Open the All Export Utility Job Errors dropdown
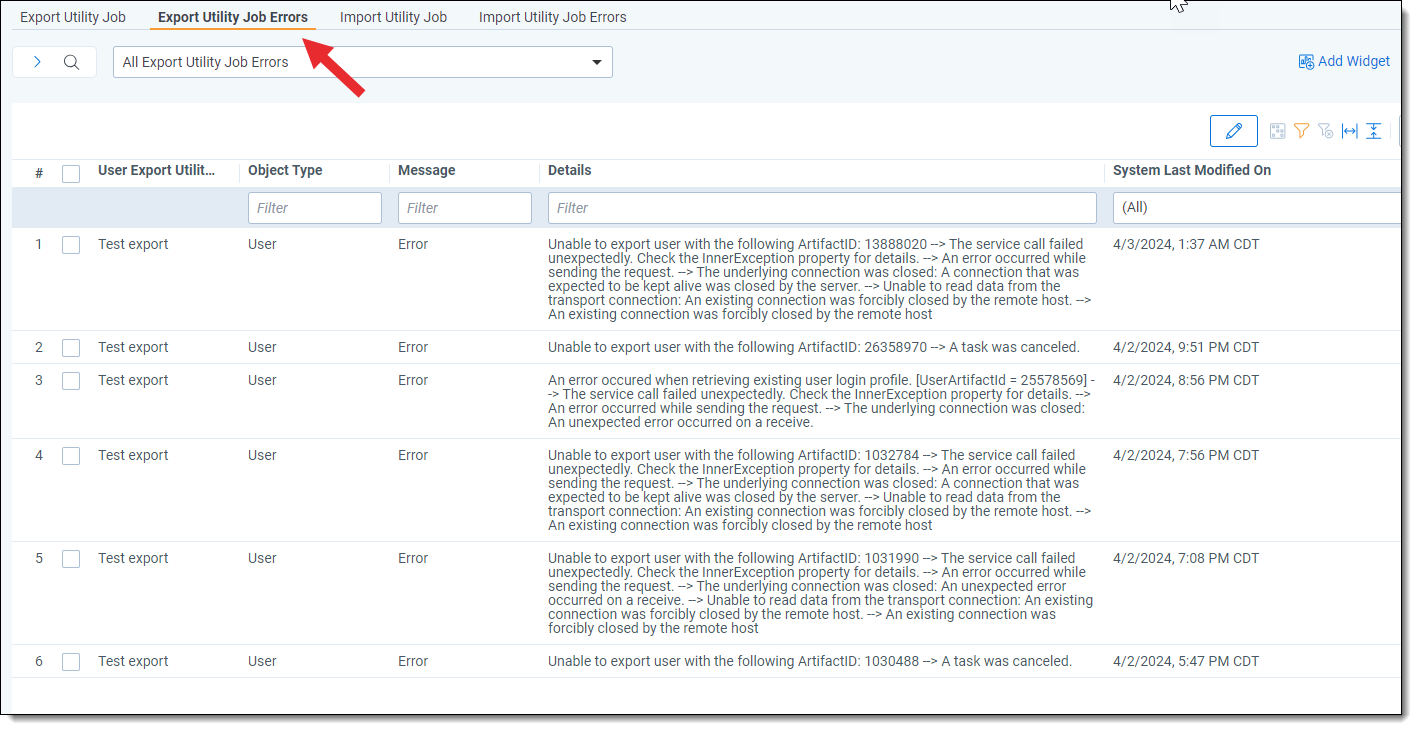Viewport: 1417px width, 730px height. click(362, 62)
